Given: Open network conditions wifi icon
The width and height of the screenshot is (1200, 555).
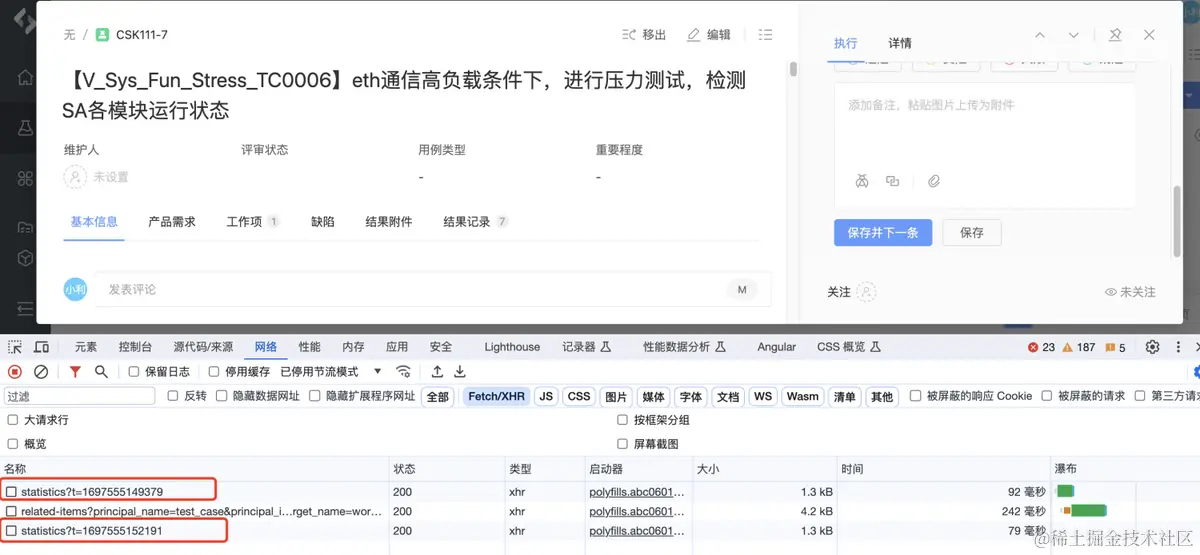Looking at the screenshot, I should click(x=404, y=372).
